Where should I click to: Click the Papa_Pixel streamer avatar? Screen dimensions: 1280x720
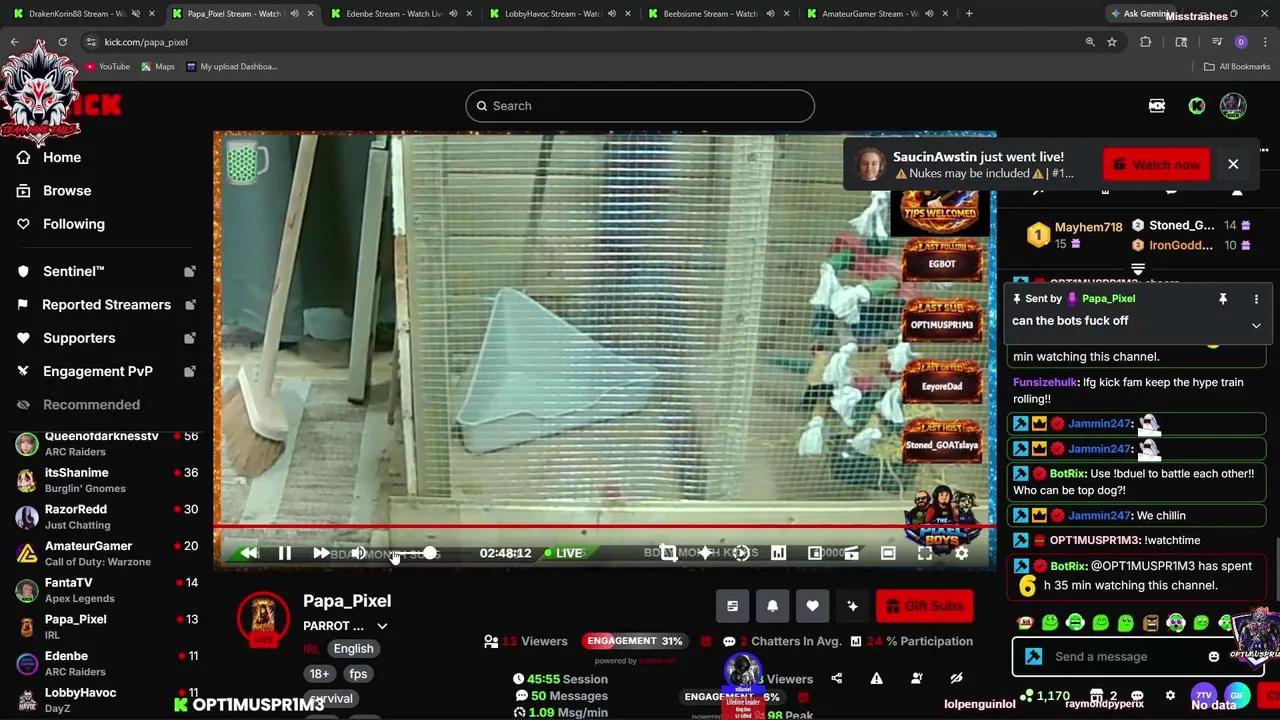(263, 617)
